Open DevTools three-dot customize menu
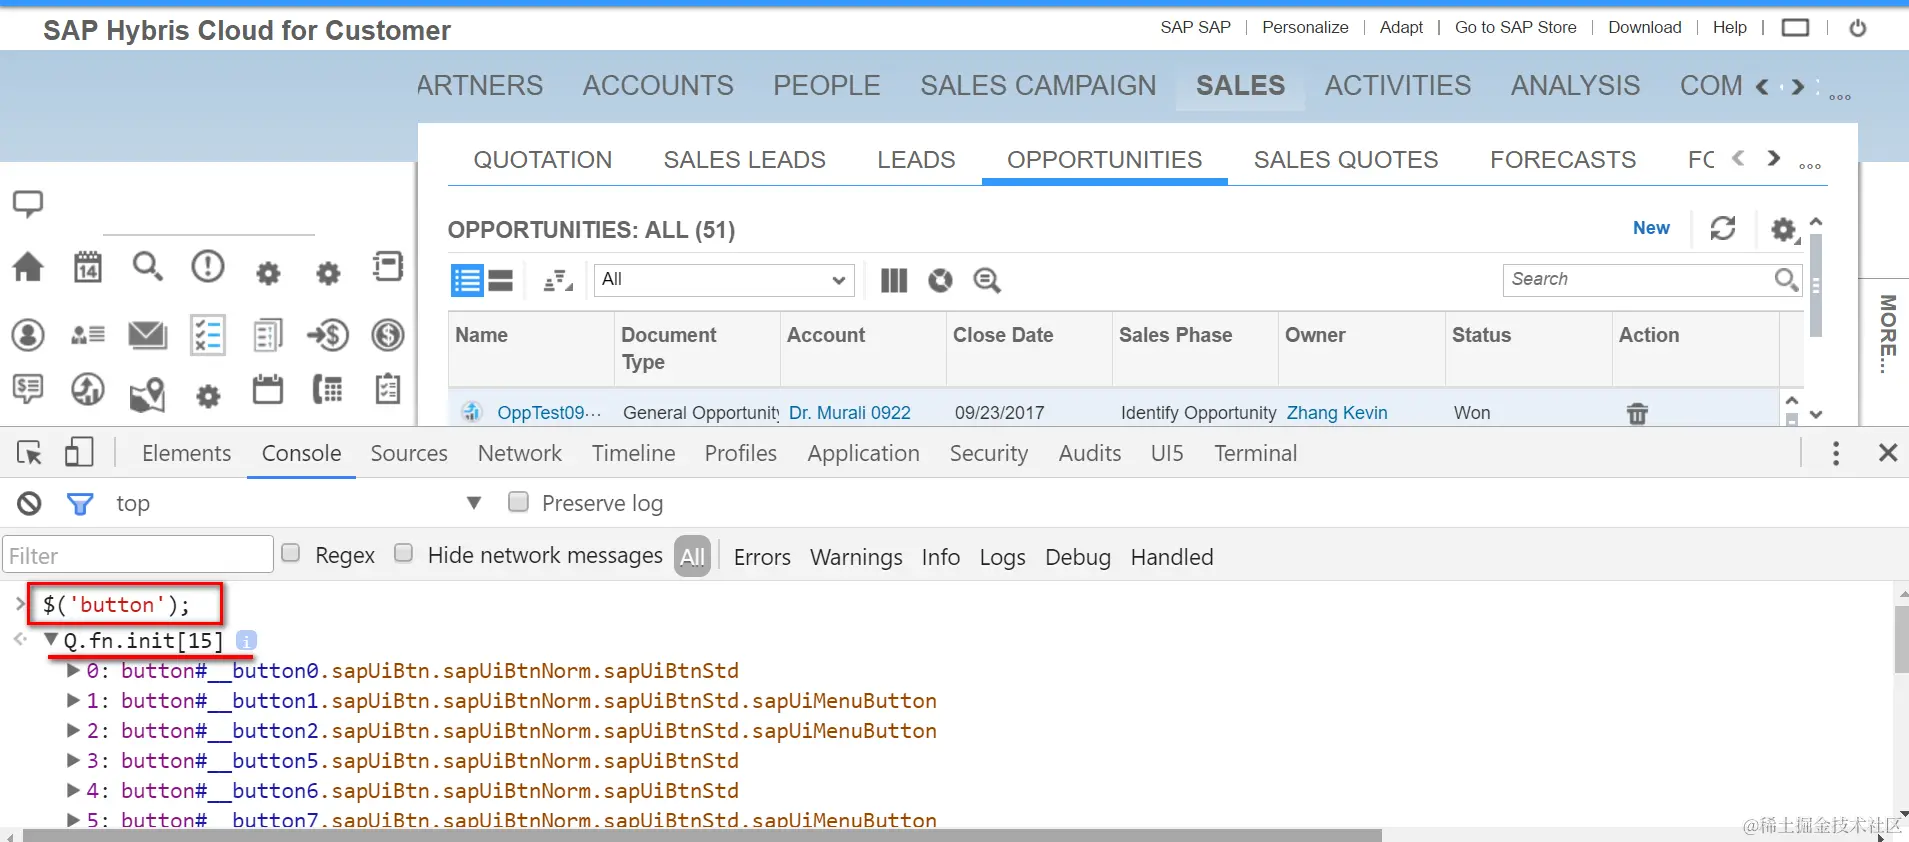Viewport: 1909px width, 842px height. (x=1835, y=453)
